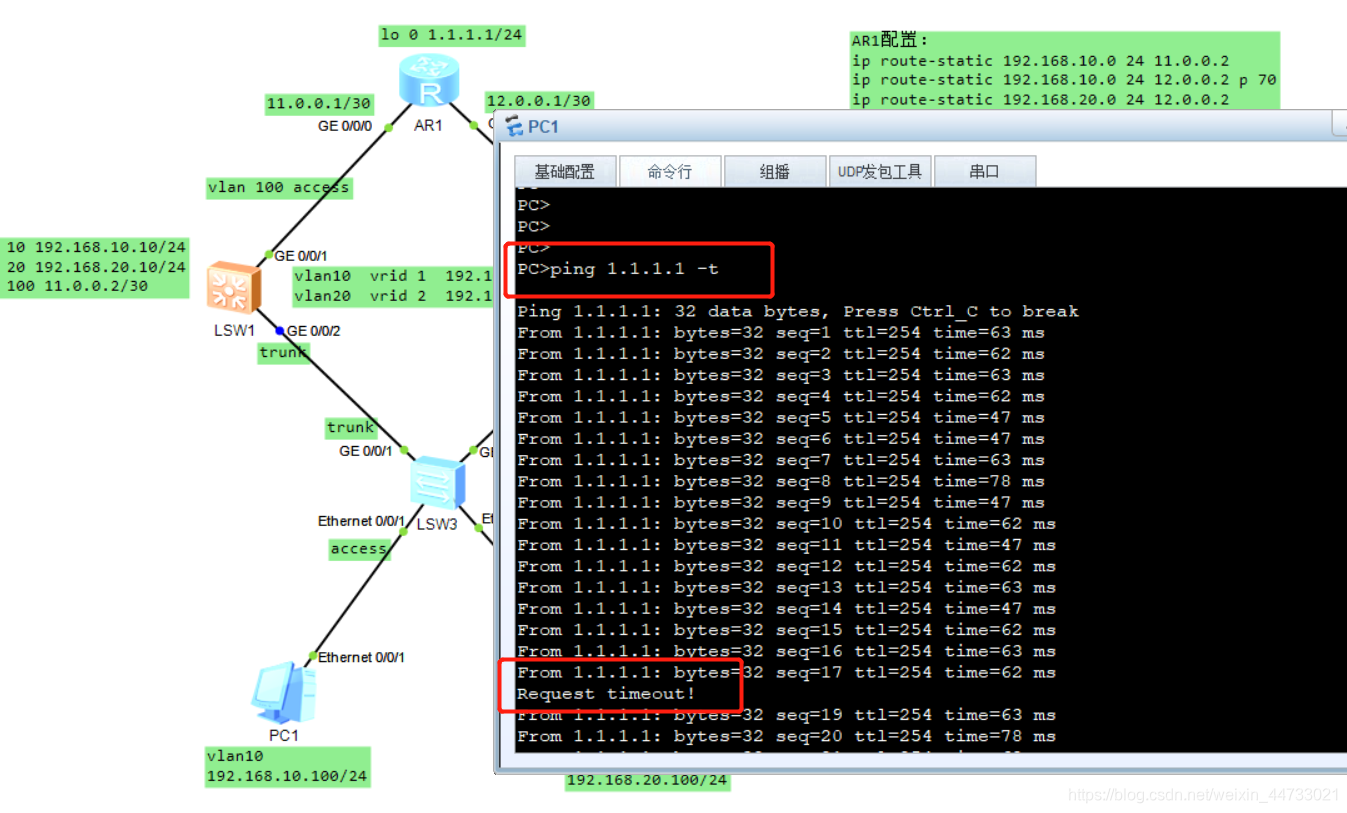Viewport: 1347px width, 813px height.
Task: Click the route-static 192.168.20.0 line
Action: 1040,99
